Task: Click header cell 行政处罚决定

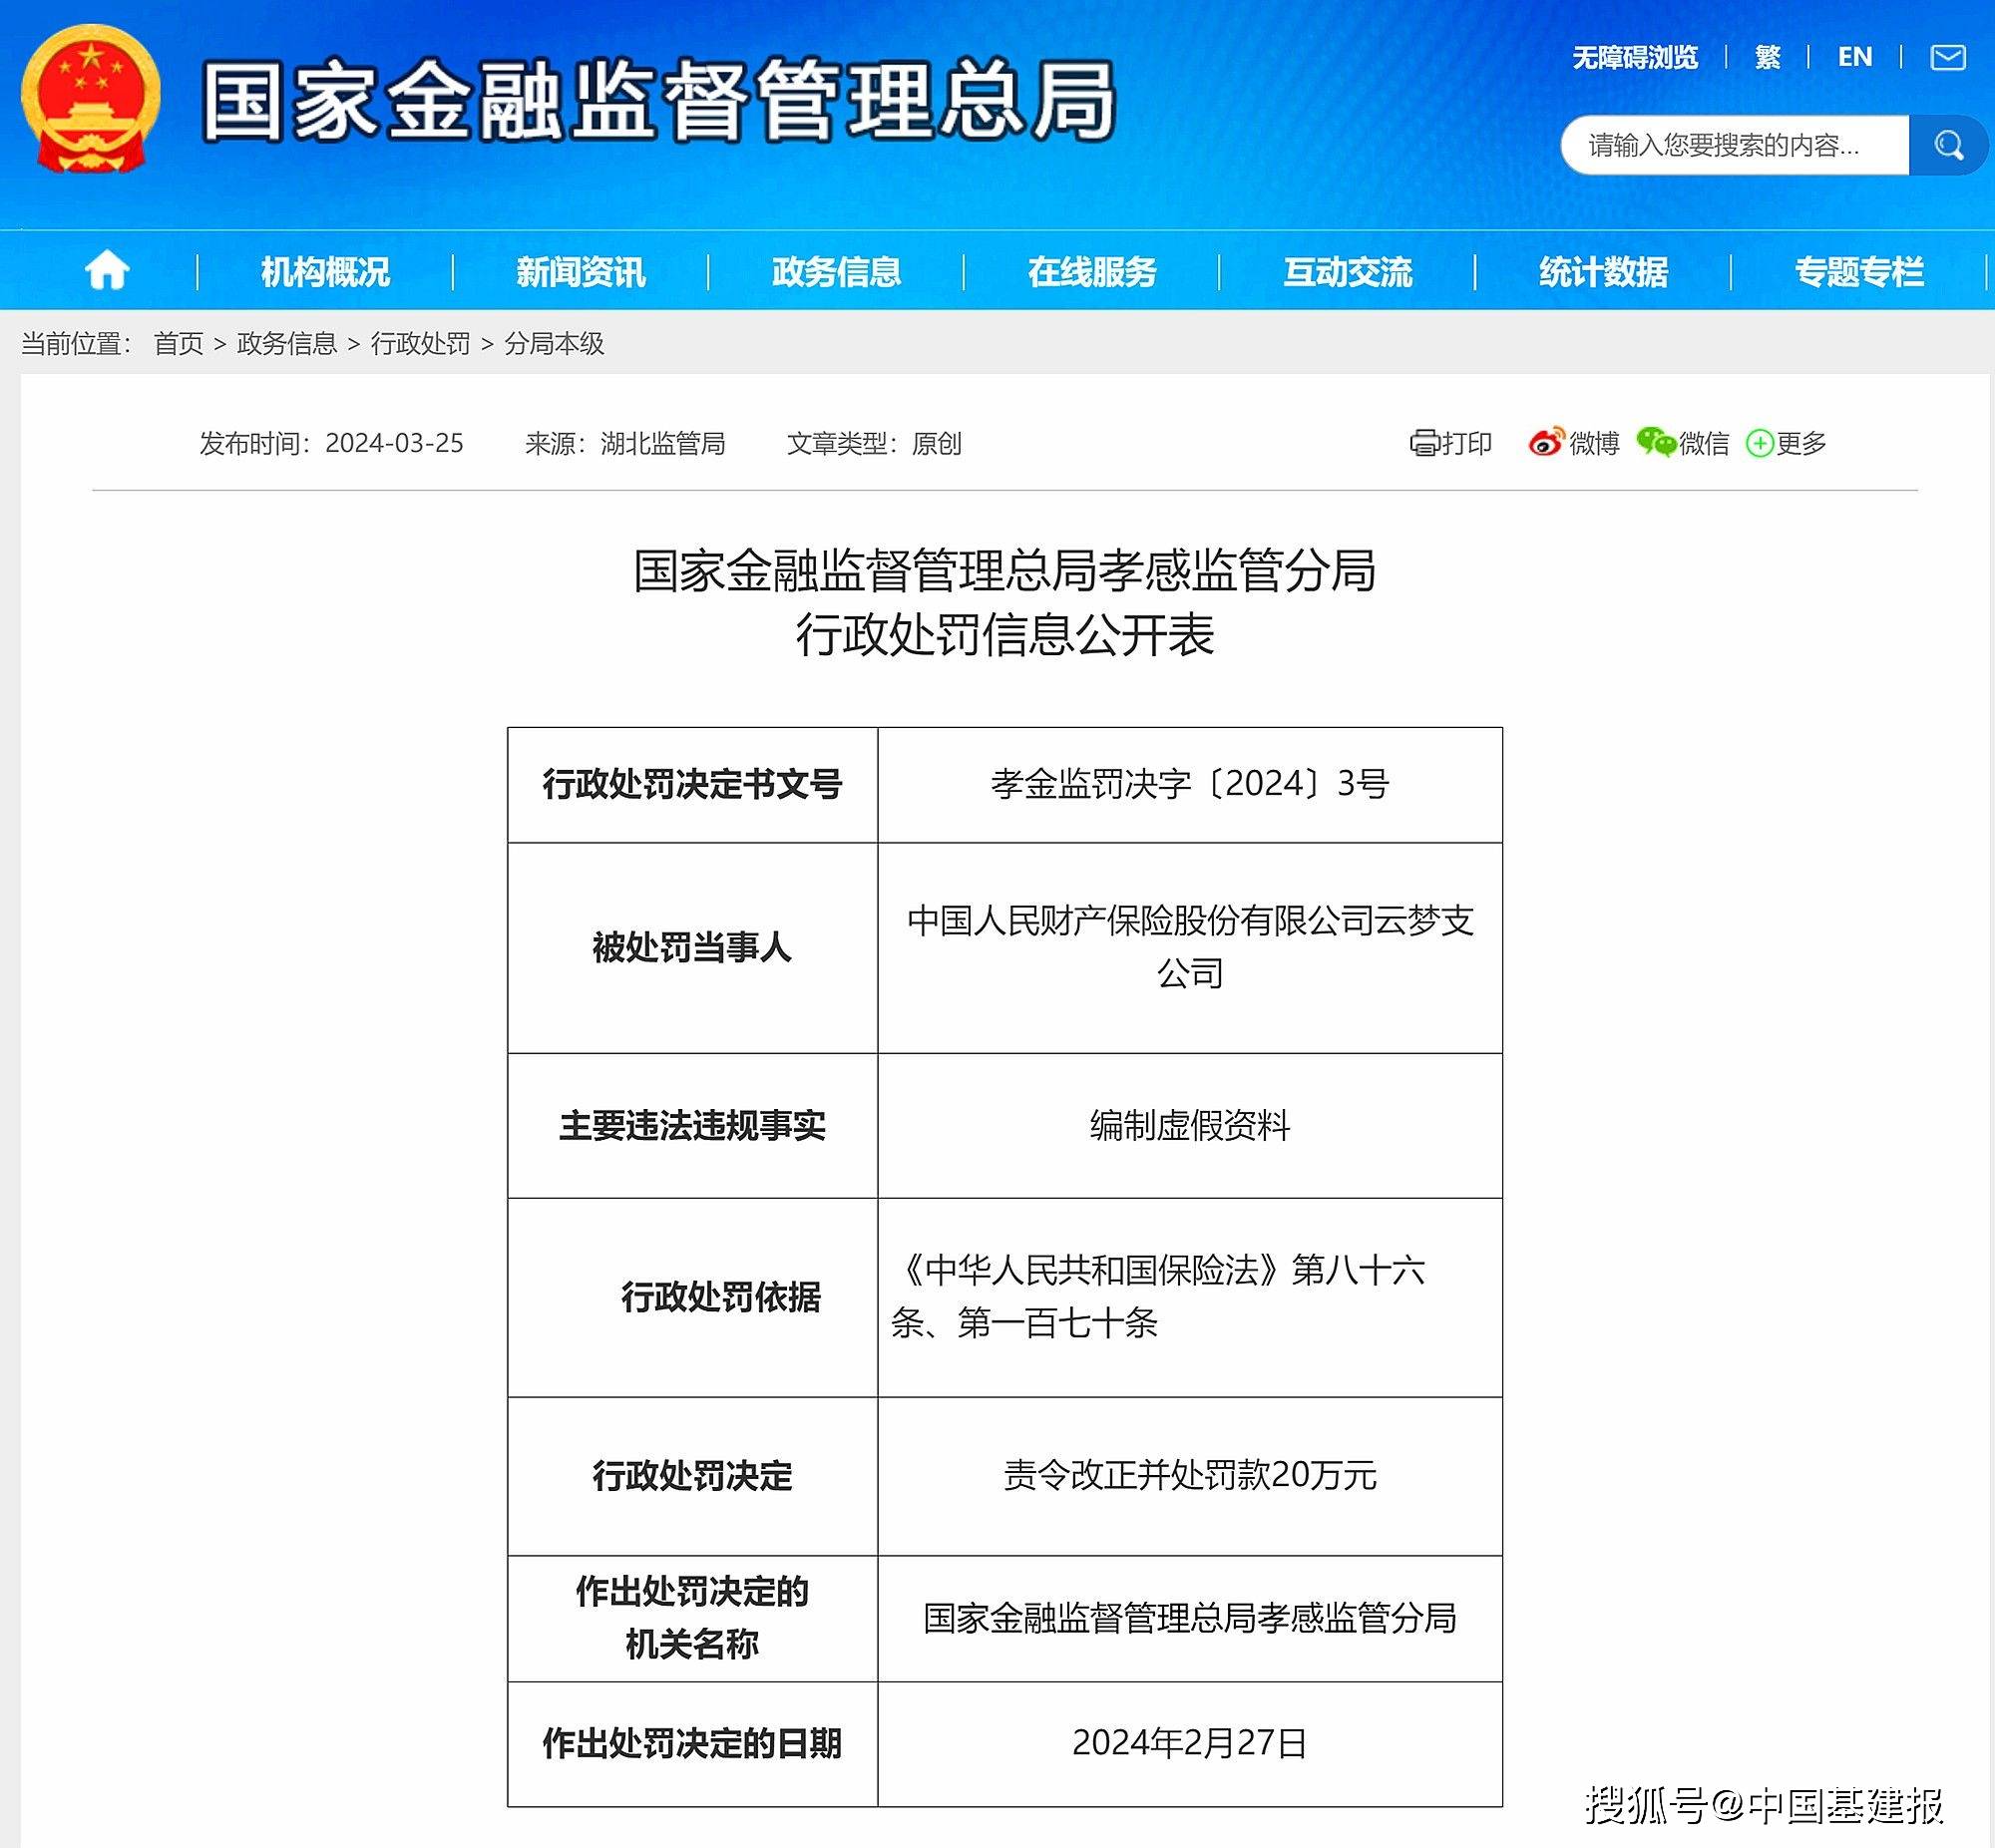Action: (x=692, y=1475)
